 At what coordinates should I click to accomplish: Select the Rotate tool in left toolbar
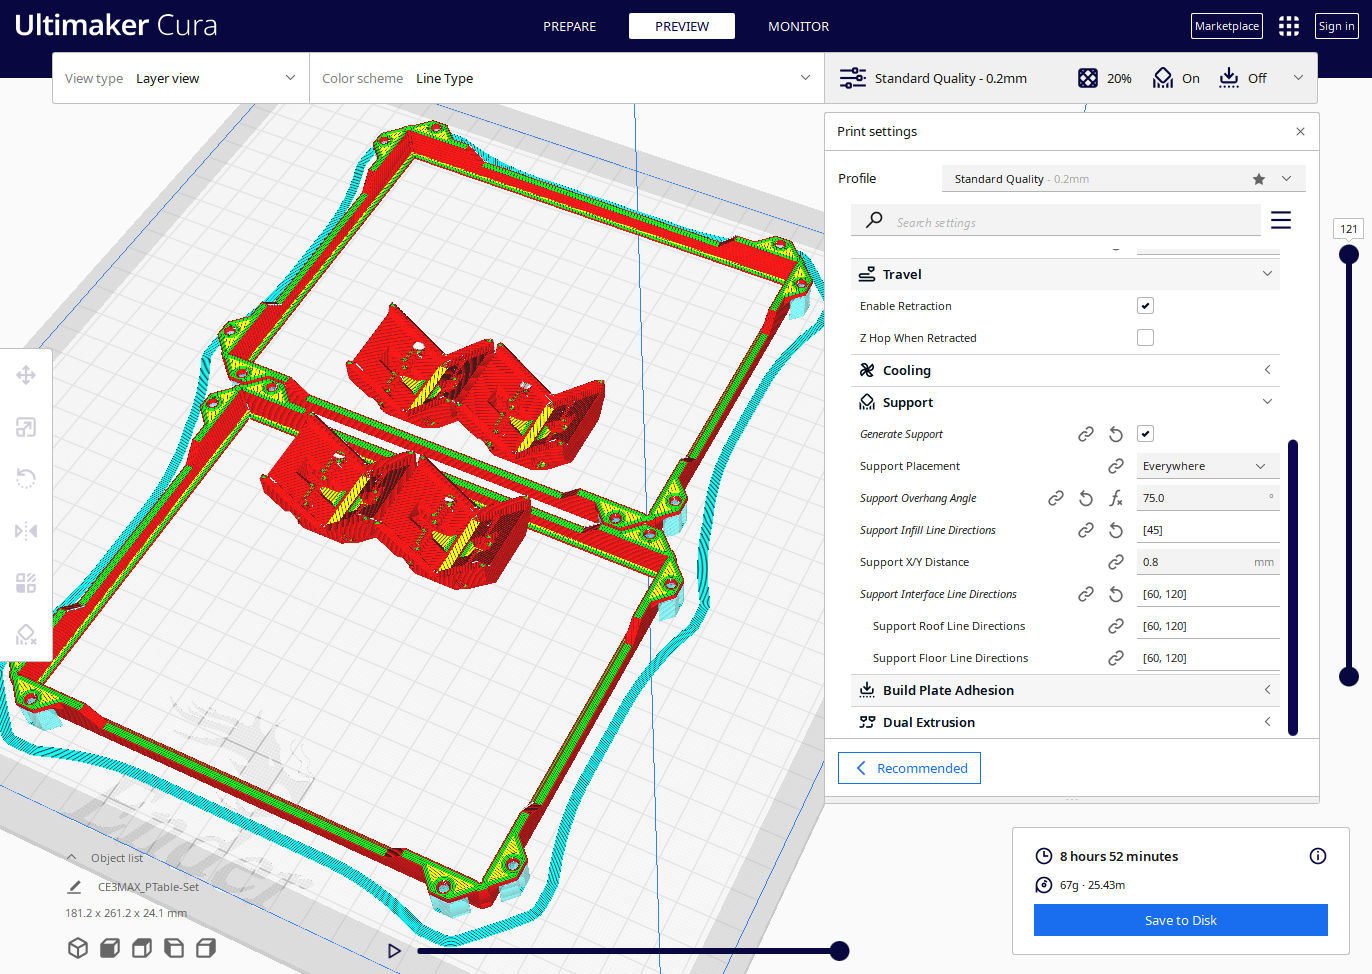tap(26, 479)
